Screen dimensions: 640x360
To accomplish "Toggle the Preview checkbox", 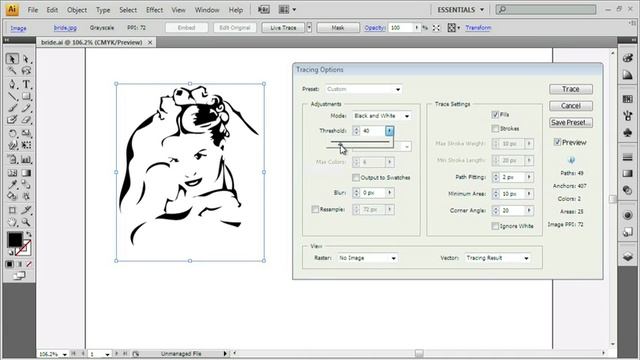I will pos(557,142).
